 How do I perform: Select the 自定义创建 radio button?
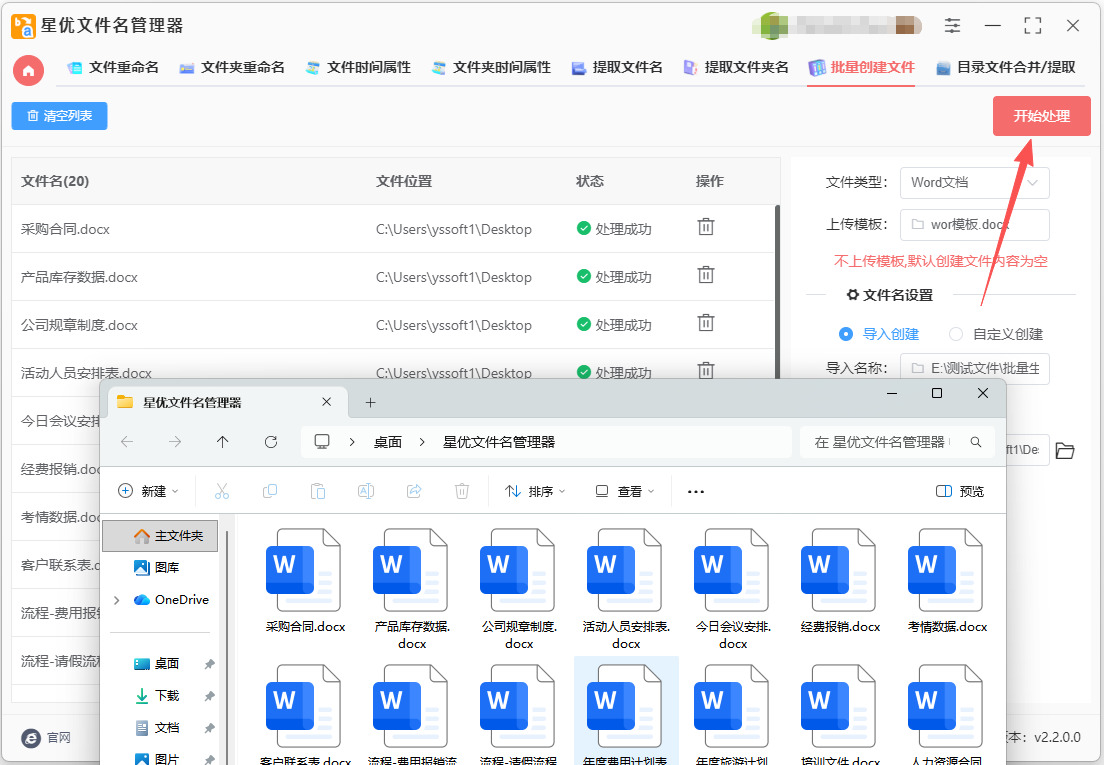pyautogui.click(x=955, y=334)
